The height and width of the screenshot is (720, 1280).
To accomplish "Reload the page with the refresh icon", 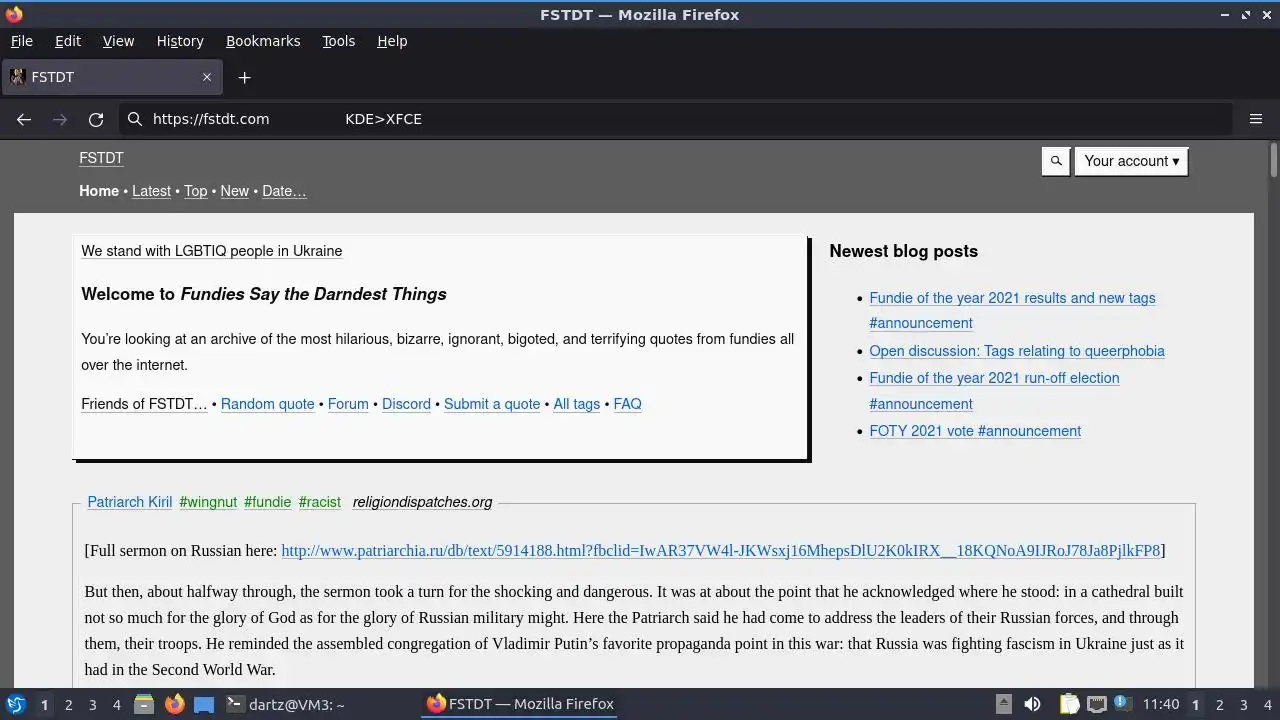I will click(x=96, y=119).
